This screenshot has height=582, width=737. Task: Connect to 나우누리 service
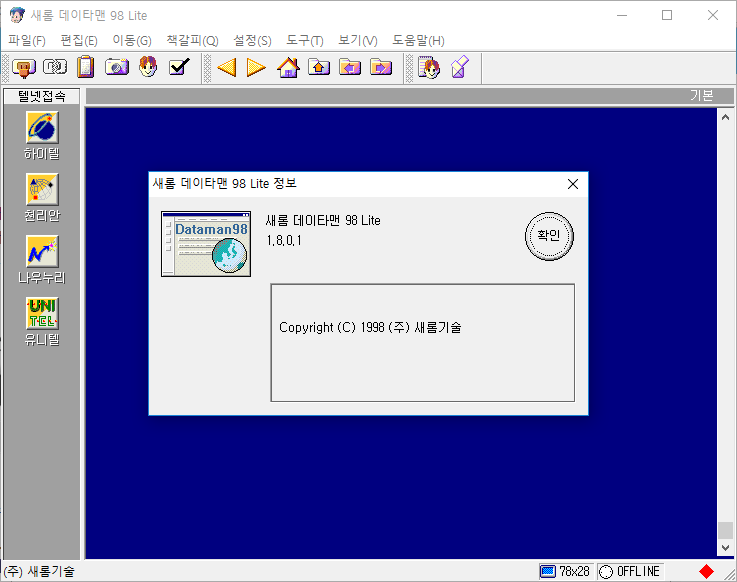42,260
